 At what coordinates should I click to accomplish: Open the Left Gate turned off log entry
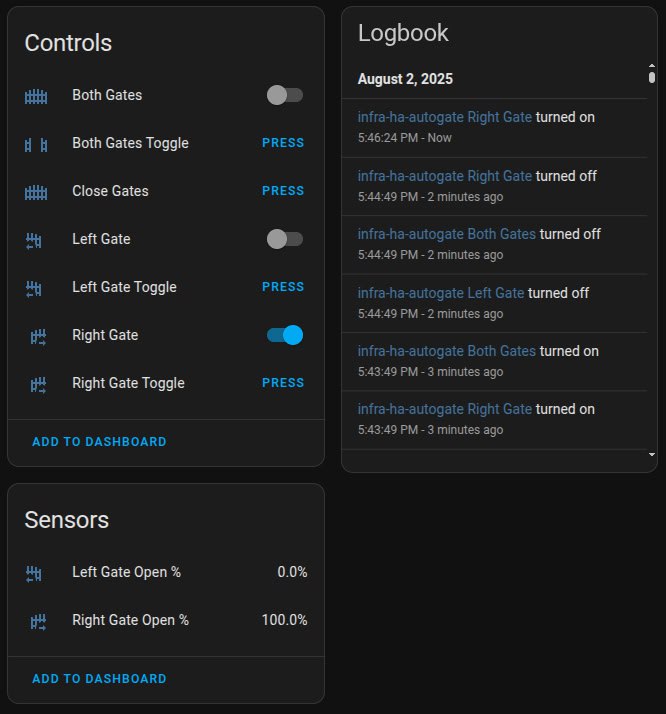point(494,303)
